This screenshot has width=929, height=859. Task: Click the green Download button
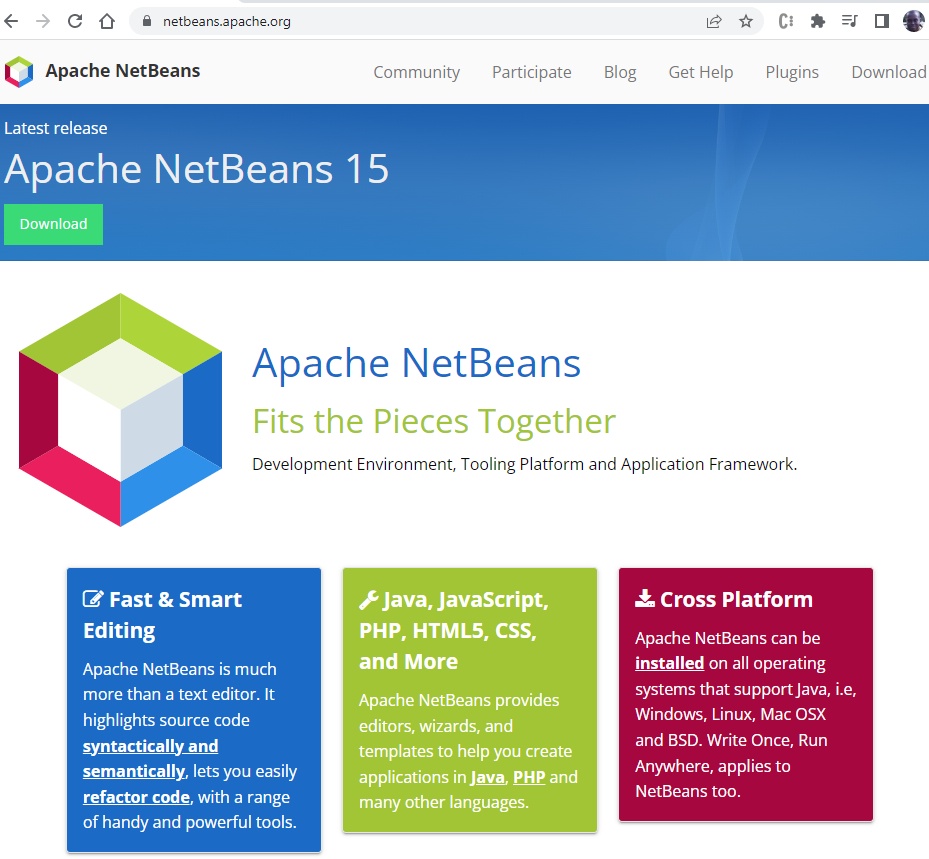pos(53,224)
